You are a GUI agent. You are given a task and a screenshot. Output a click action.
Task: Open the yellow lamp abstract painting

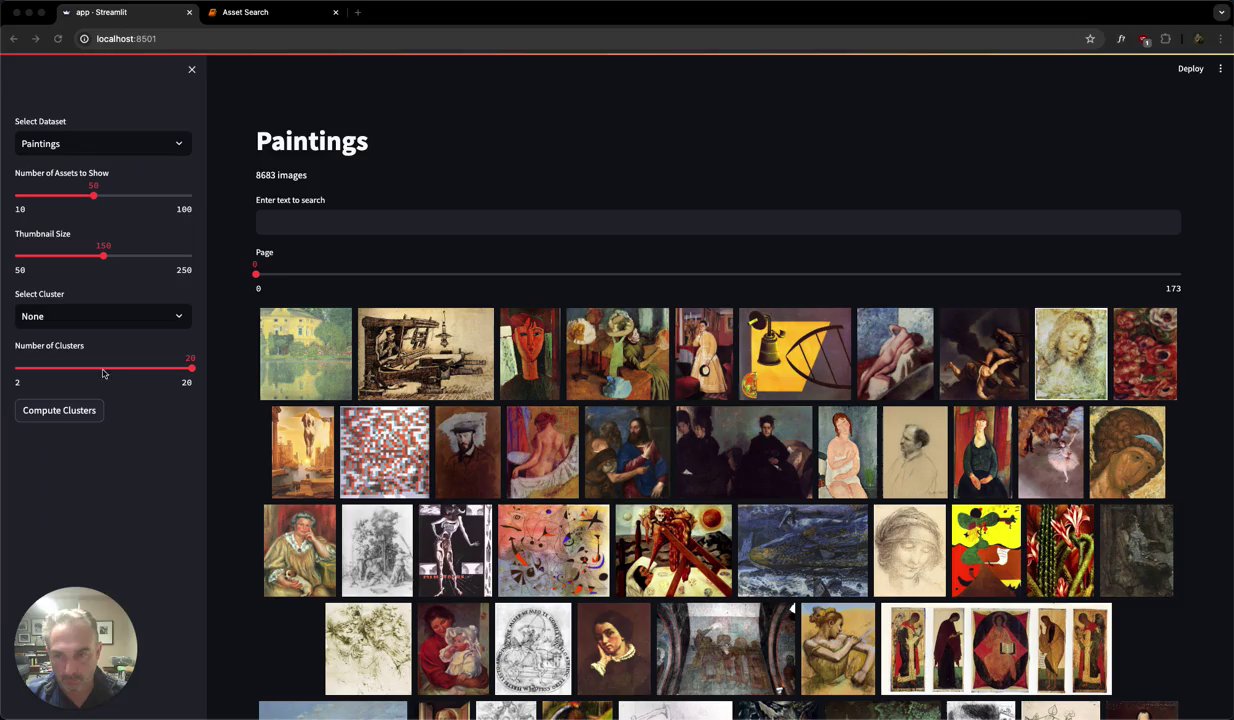click(795, 354)
